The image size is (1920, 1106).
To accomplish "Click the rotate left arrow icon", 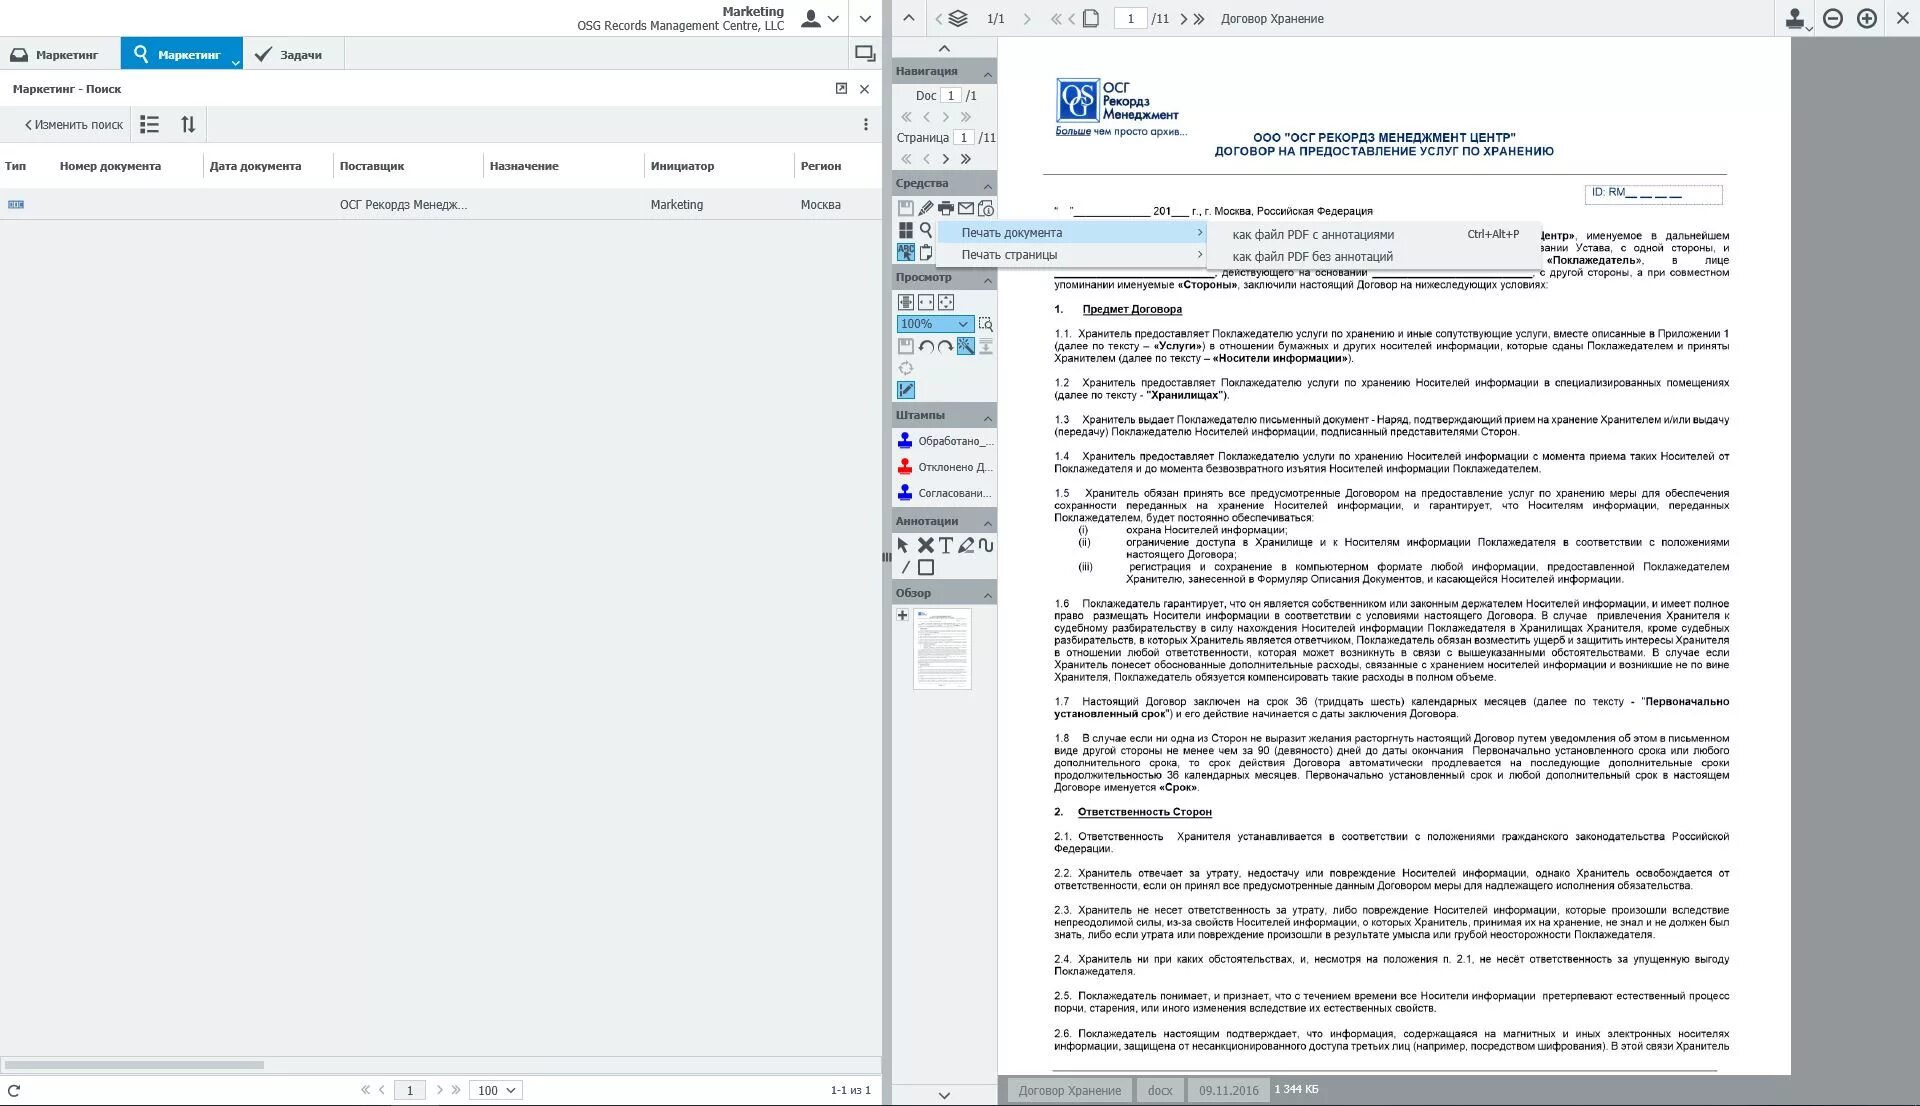I will (x=926, y=346).
